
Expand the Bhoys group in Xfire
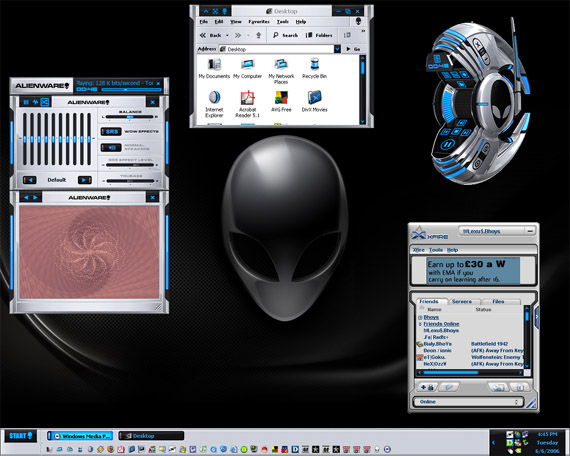click(x=420, y=317)
